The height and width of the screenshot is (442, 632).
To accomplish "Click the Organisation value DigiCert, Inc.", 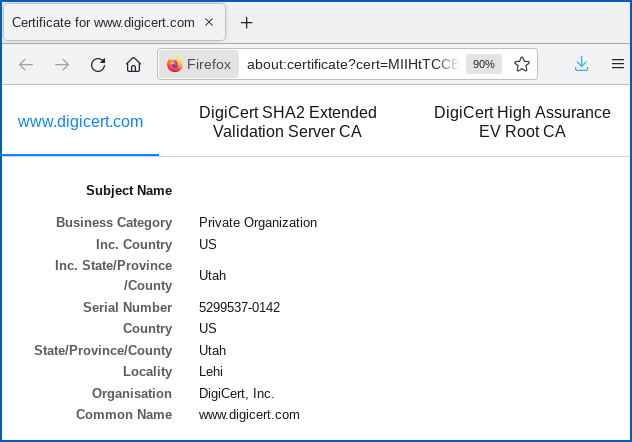I will click(236, 394).
